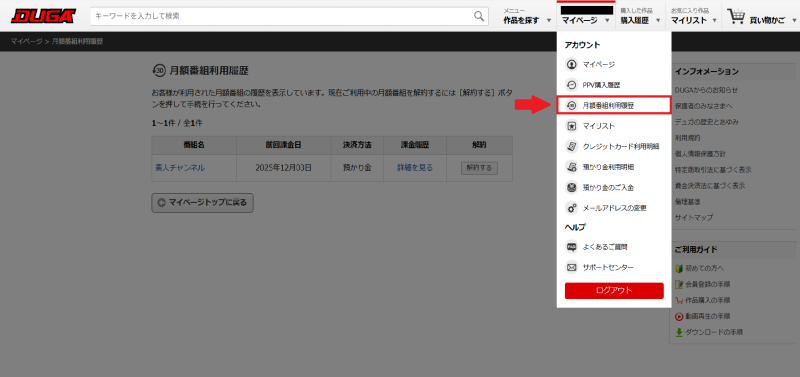Click the メールアドレスの変更 gear icon
Image resolution: width=800 pixels, height=377 pixels.
click(x=572, y=208)
